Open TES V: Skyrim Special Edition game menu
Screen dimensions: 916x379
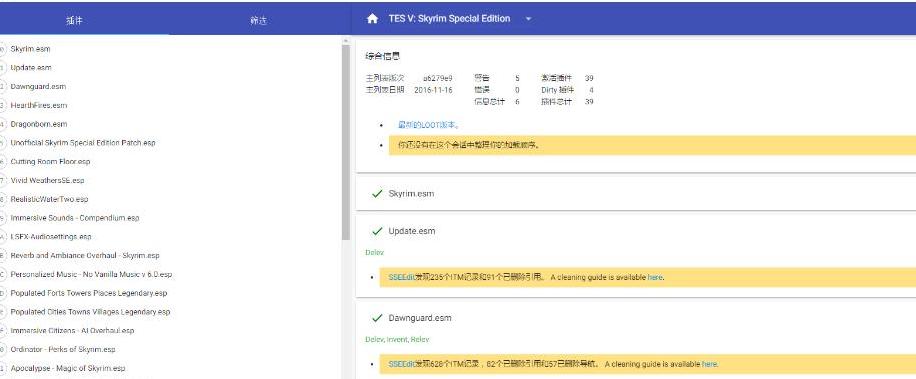click(449, 19)
